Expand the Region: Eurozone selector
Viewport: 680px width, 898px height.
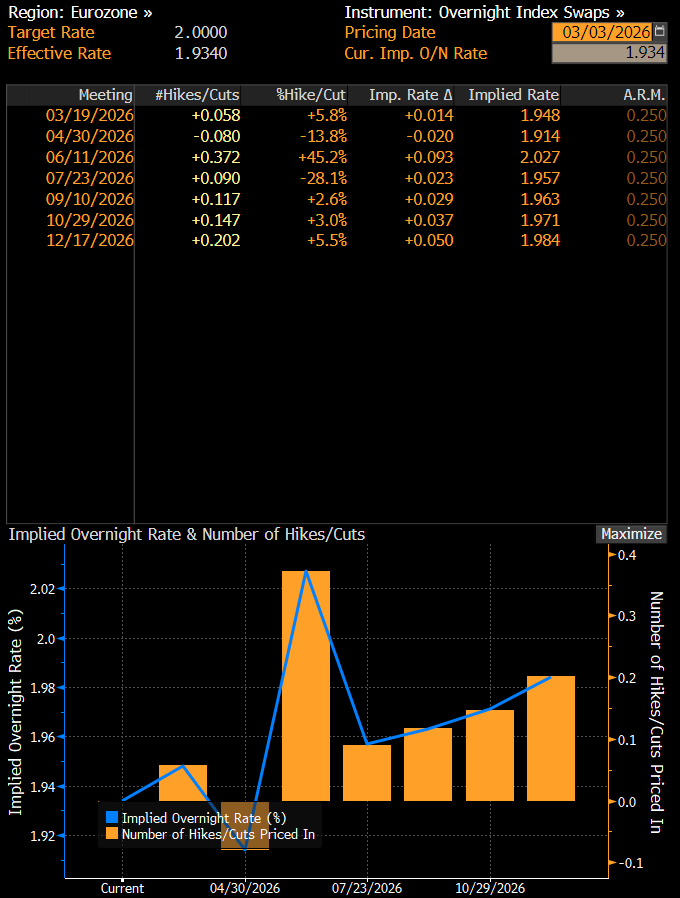(80, 12)
